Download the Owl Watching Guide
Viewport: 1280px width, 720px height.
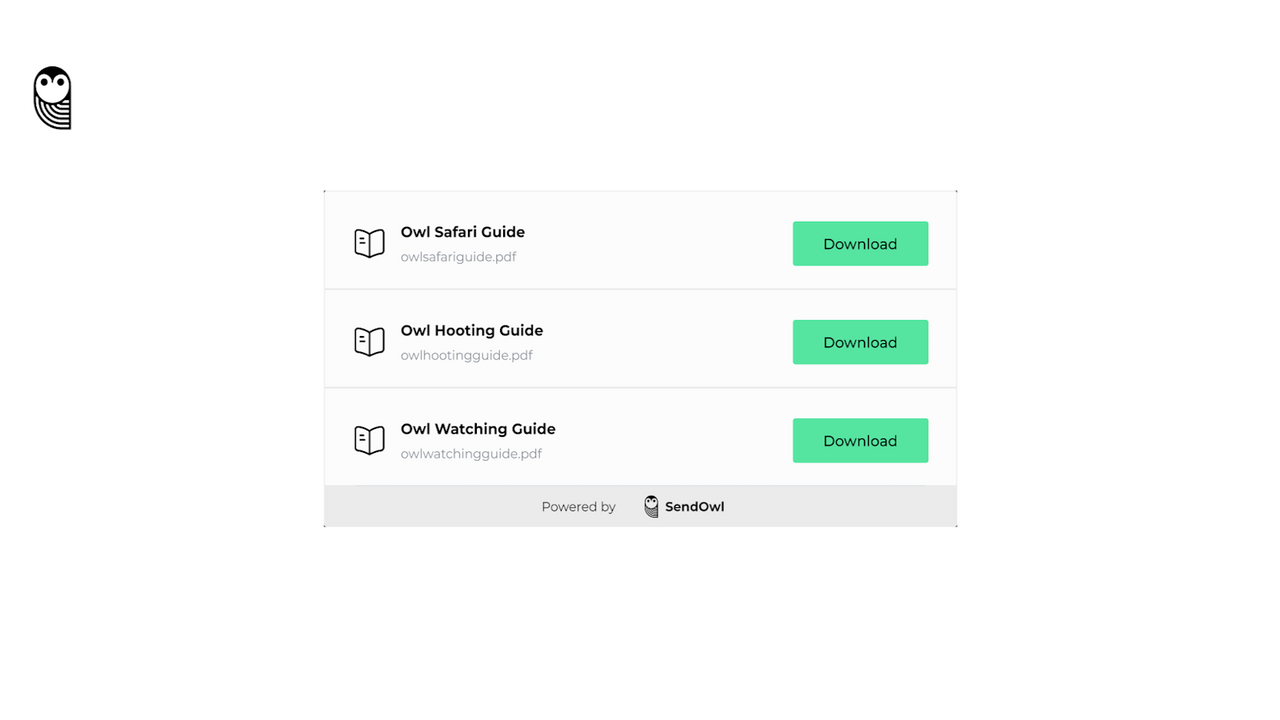(860, 440)
